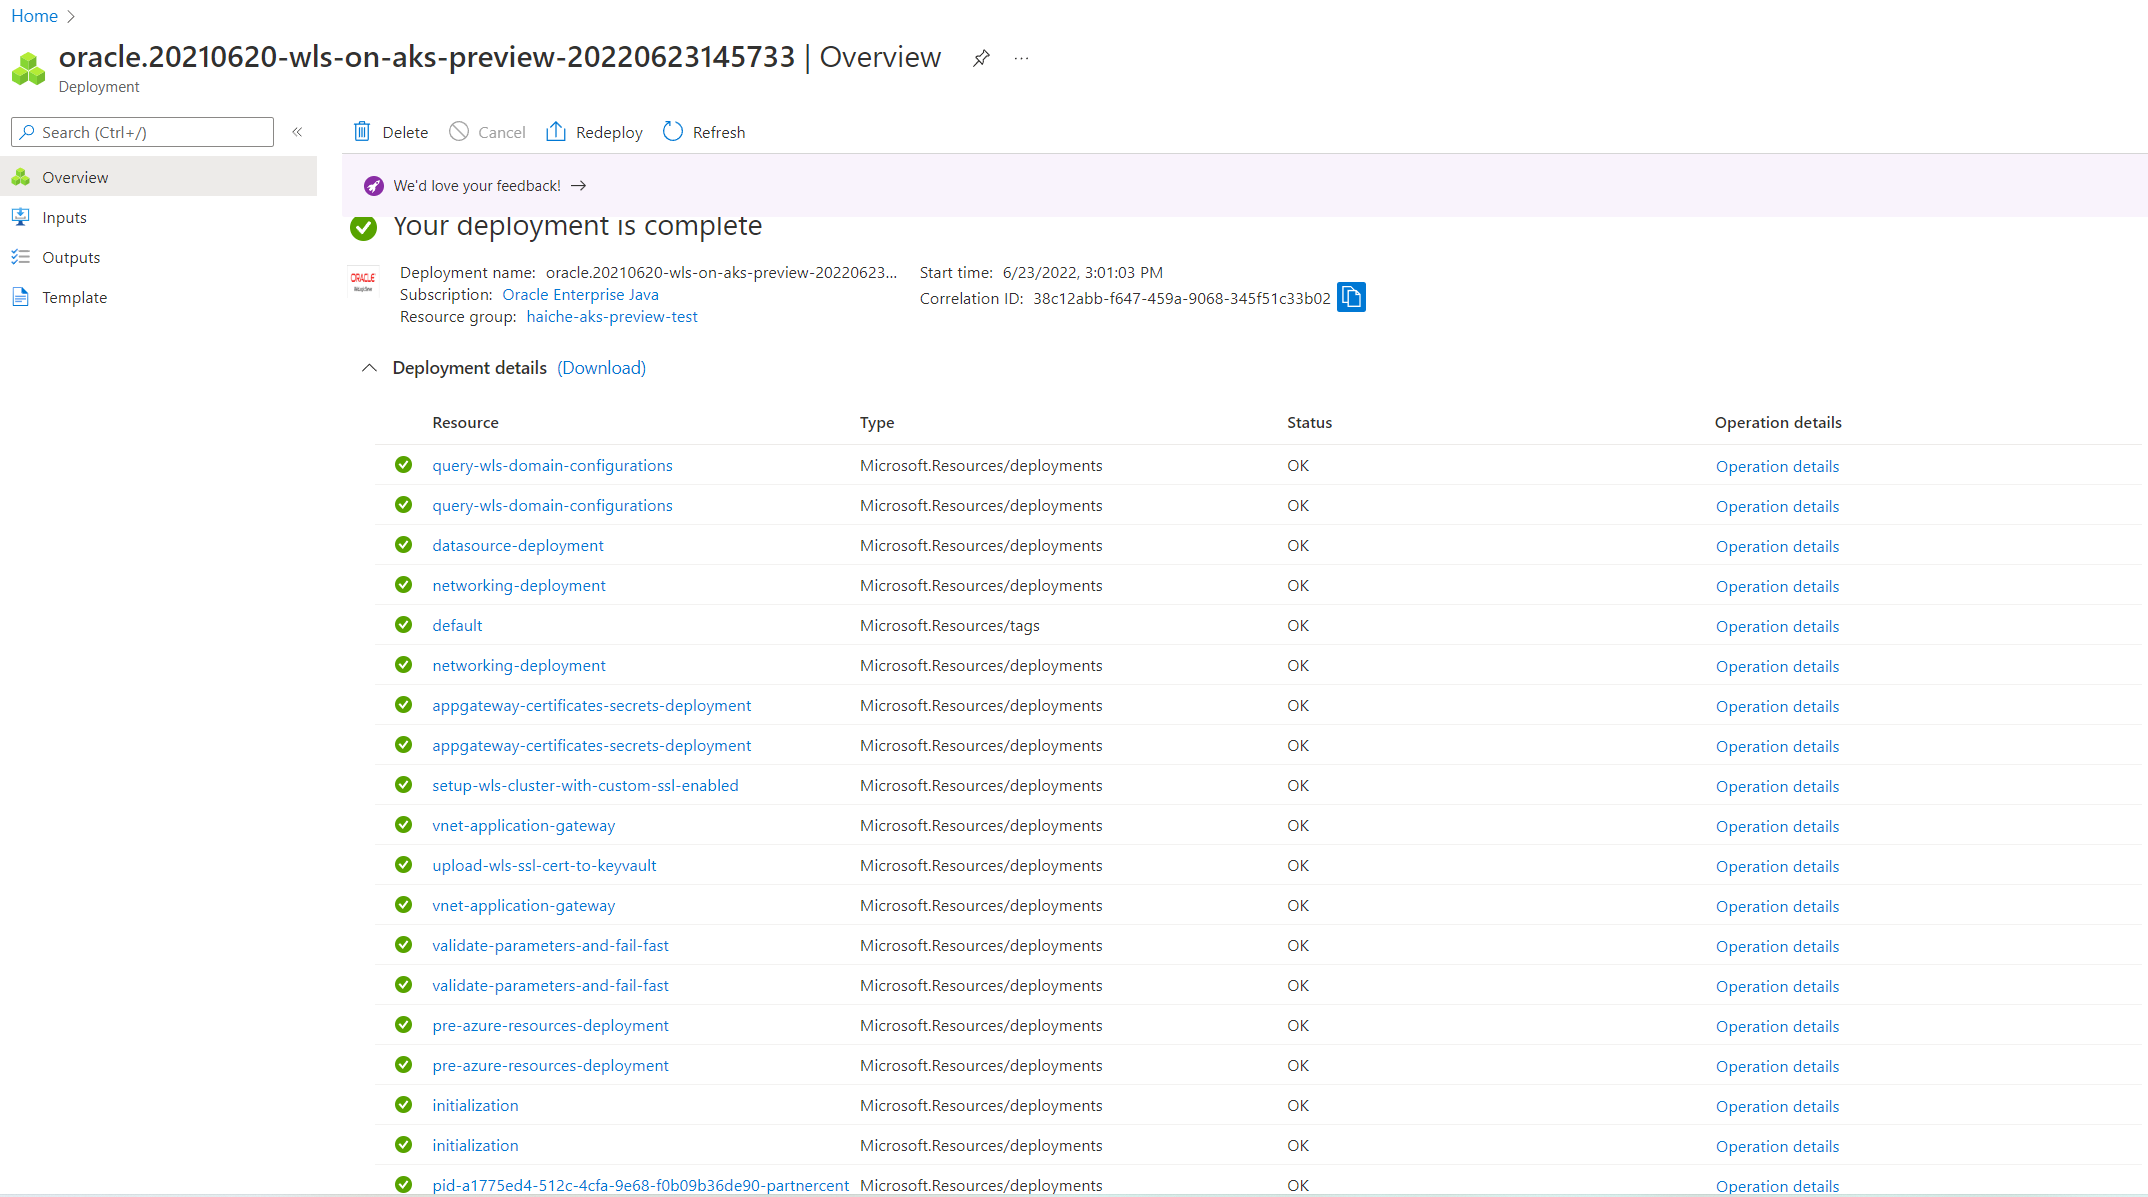
Task: Click the Refresh icon
Action: pyautogui.click(x=673, y=132)
